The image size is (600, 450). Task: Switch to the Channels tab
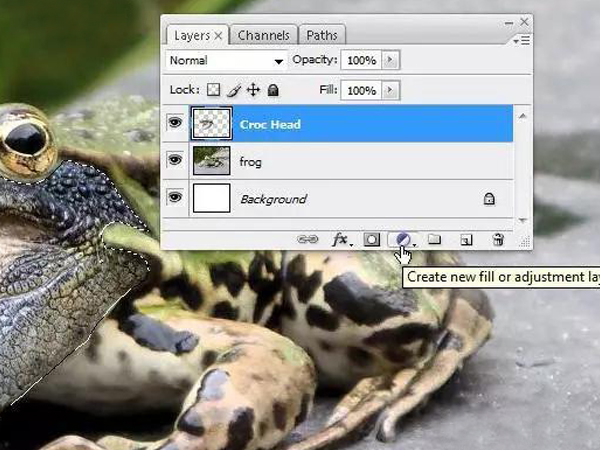click(x=263, y=36)
